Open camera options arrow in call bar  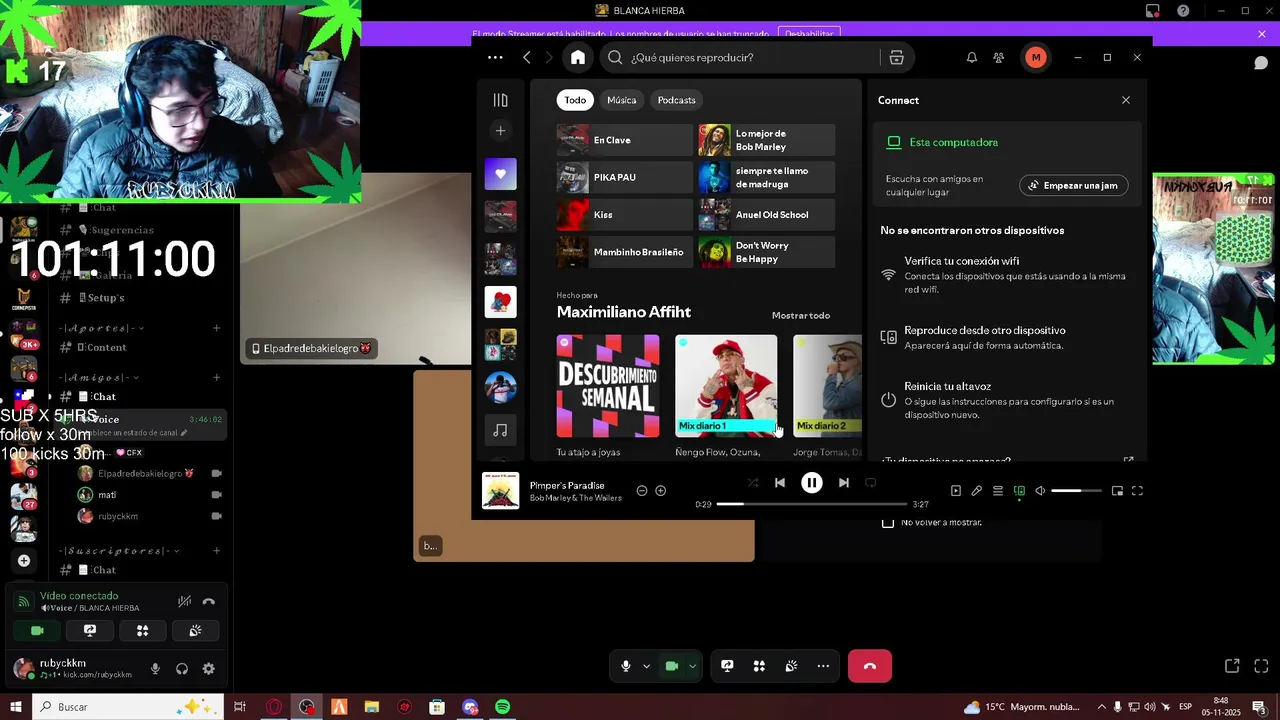click(x=692, y=666)
